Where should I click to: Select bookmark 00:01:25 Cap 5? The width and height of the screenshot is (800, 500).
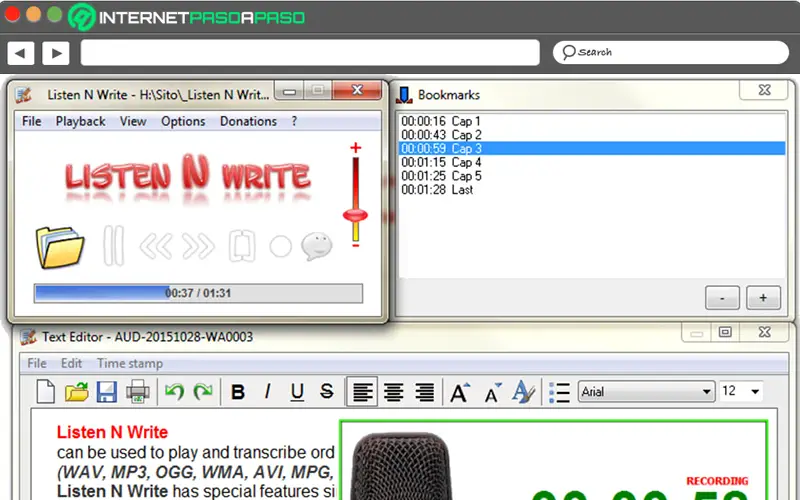592,176
